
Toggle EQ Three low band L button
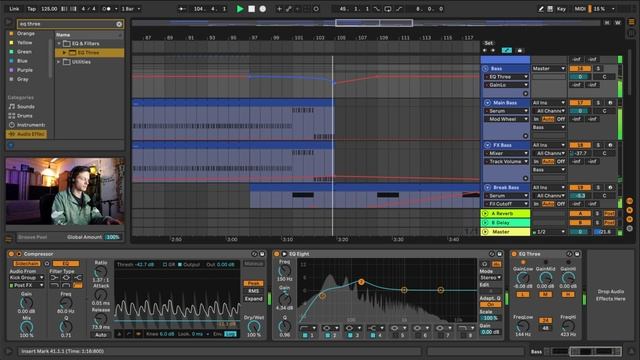tap(523, 294)
